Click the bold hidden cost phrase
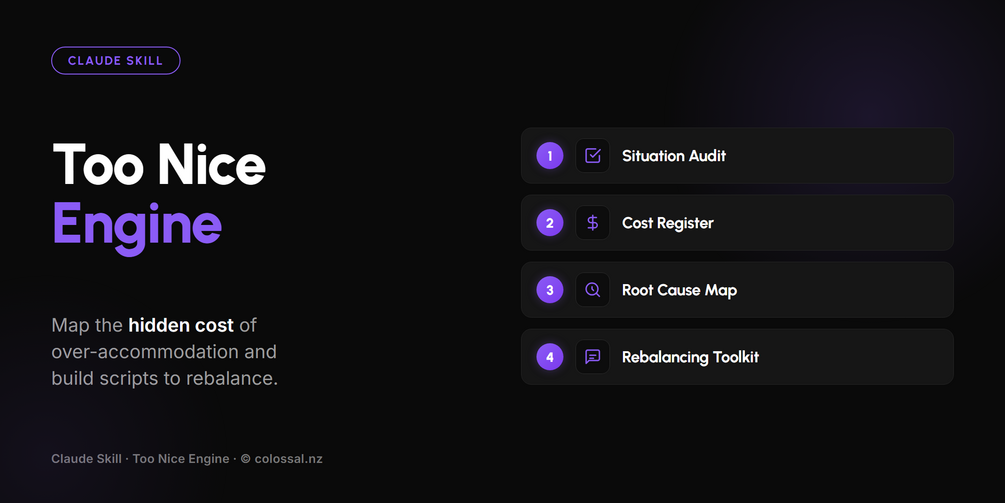The width and height of the screenshot is (1005, 503). [x=181, y=325]
